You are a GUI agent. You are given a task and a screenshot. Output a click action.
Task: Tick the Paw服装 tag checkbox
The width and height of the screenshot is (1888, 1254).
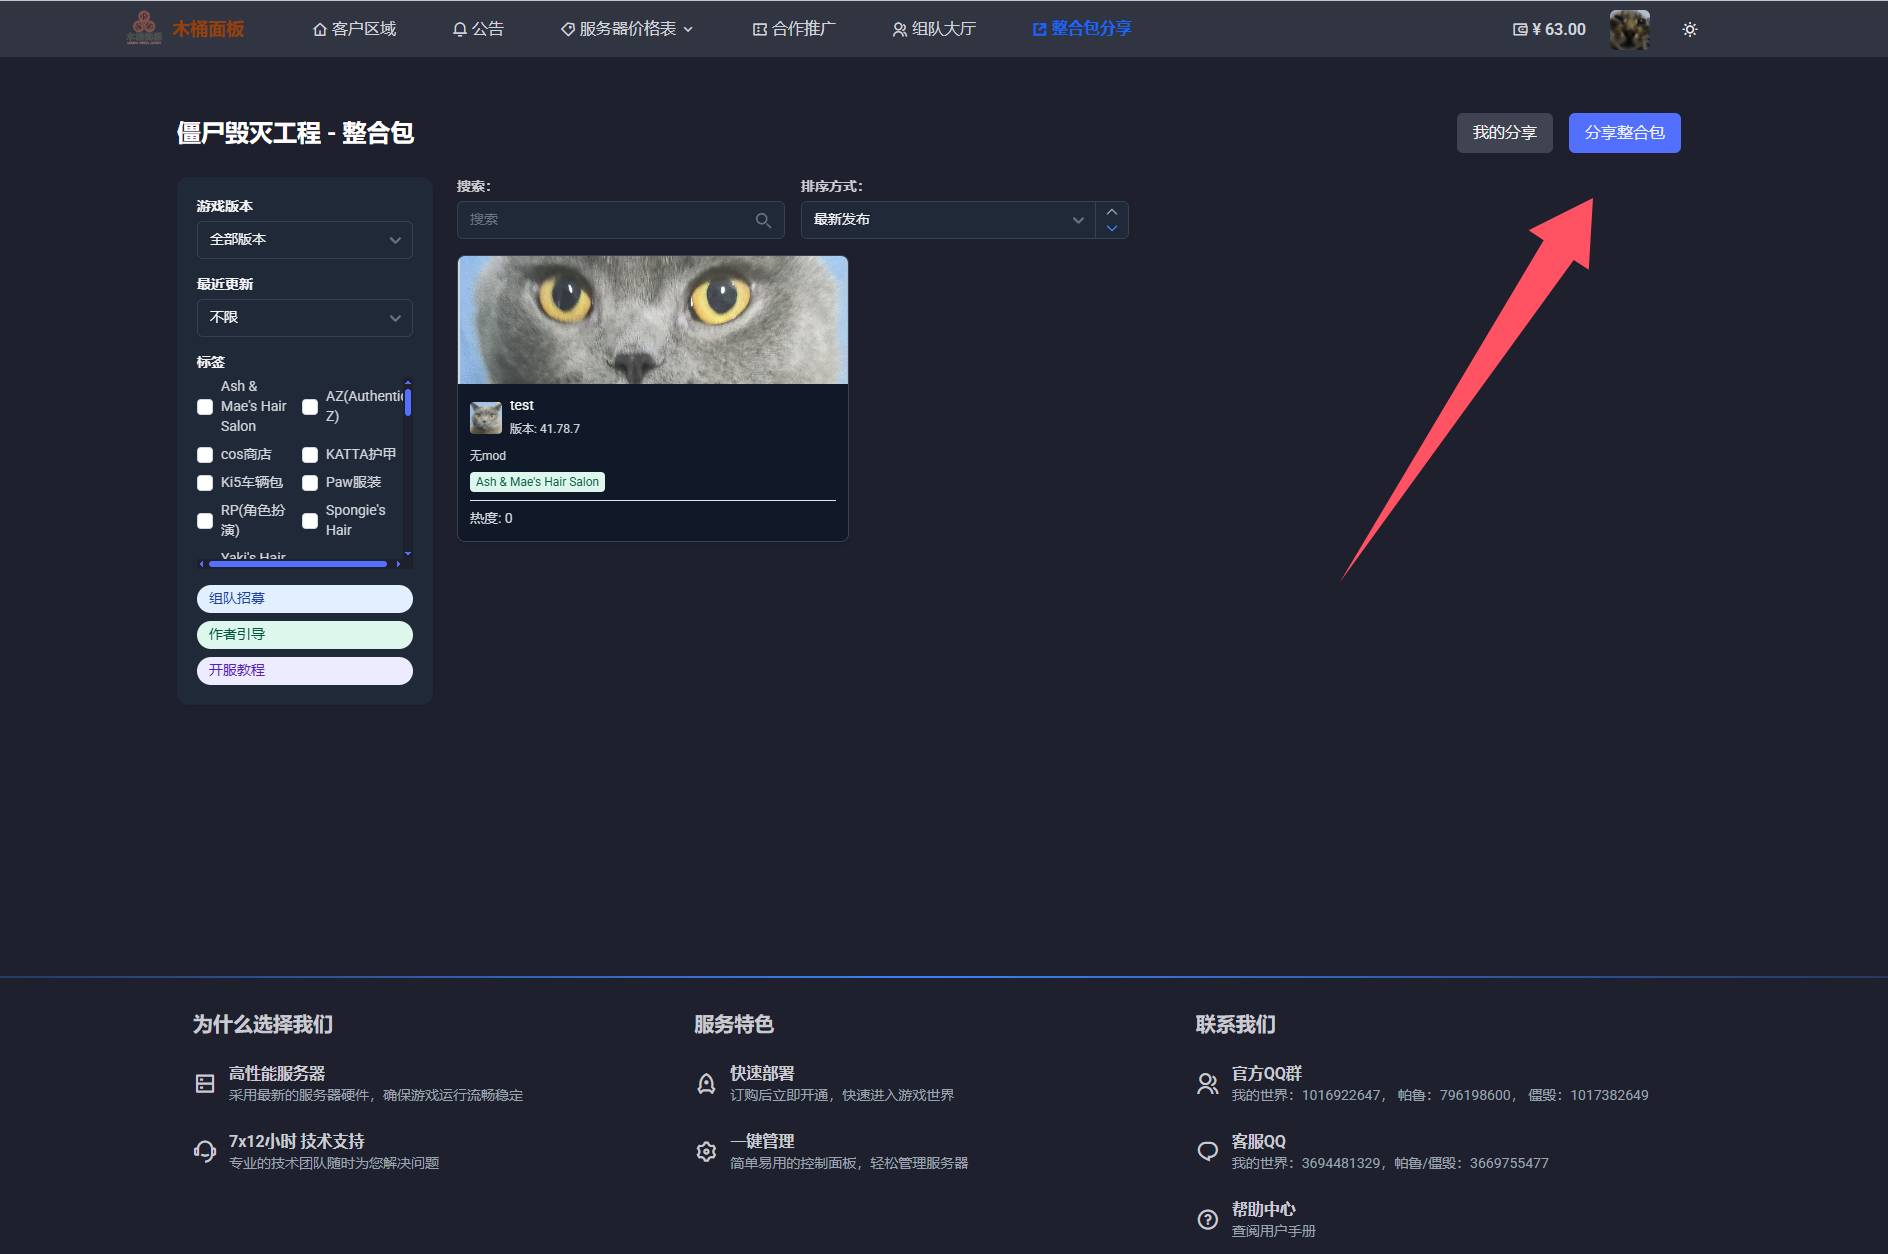pos(310,483)
